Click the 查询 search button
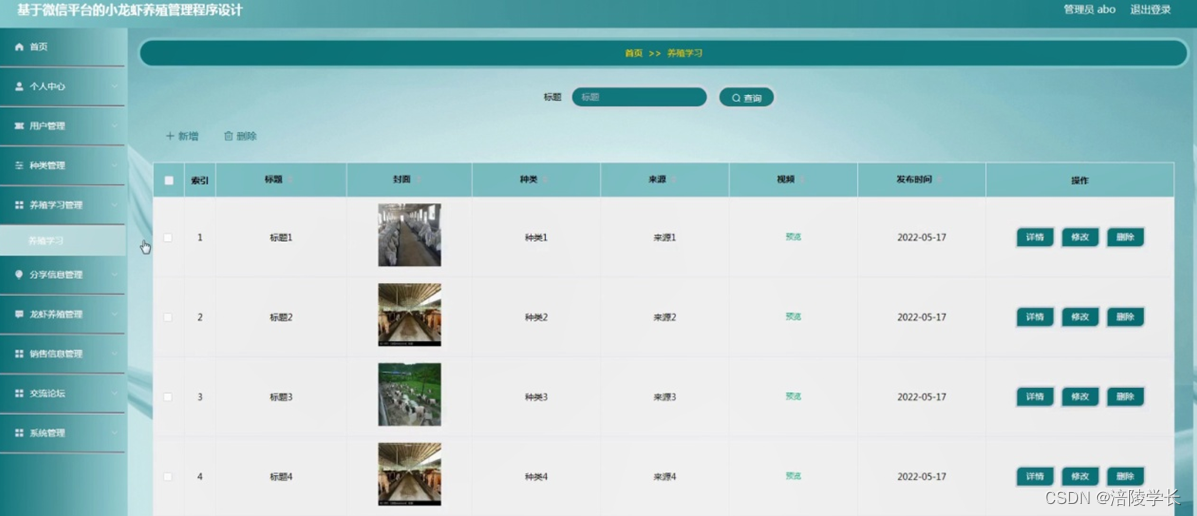This screenshot has width=1197, height=516. click(747, 98)
